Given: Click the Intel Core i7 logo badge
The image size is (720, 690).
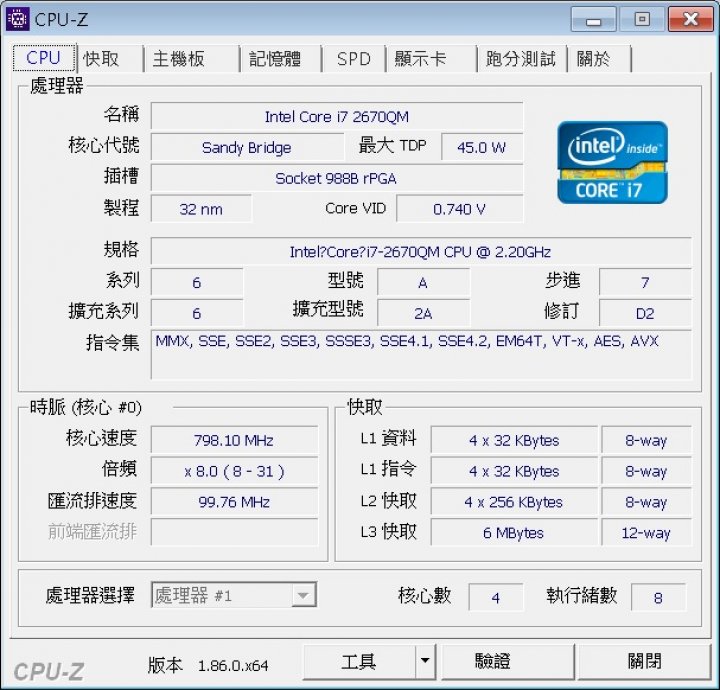Looking at the screenshot, I should point(612,162).
